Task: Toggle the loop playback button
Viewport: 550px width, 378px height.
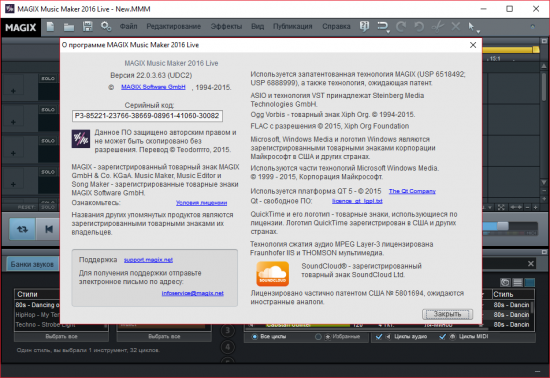Action: pos(22,229)
